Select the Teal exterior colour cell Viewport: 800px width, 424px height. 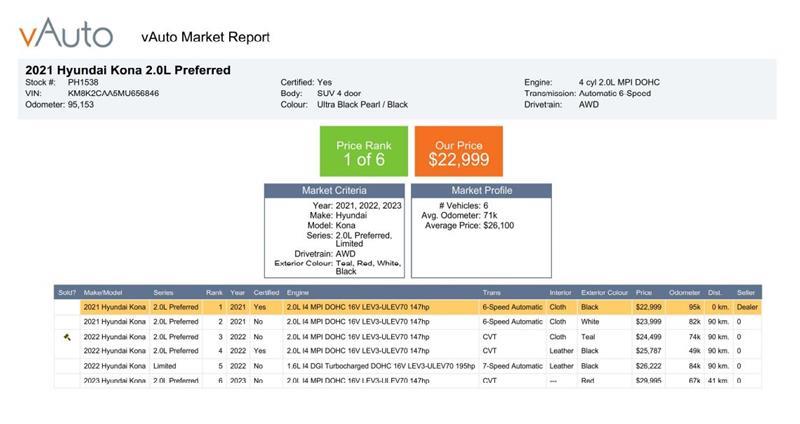(588, 337)
